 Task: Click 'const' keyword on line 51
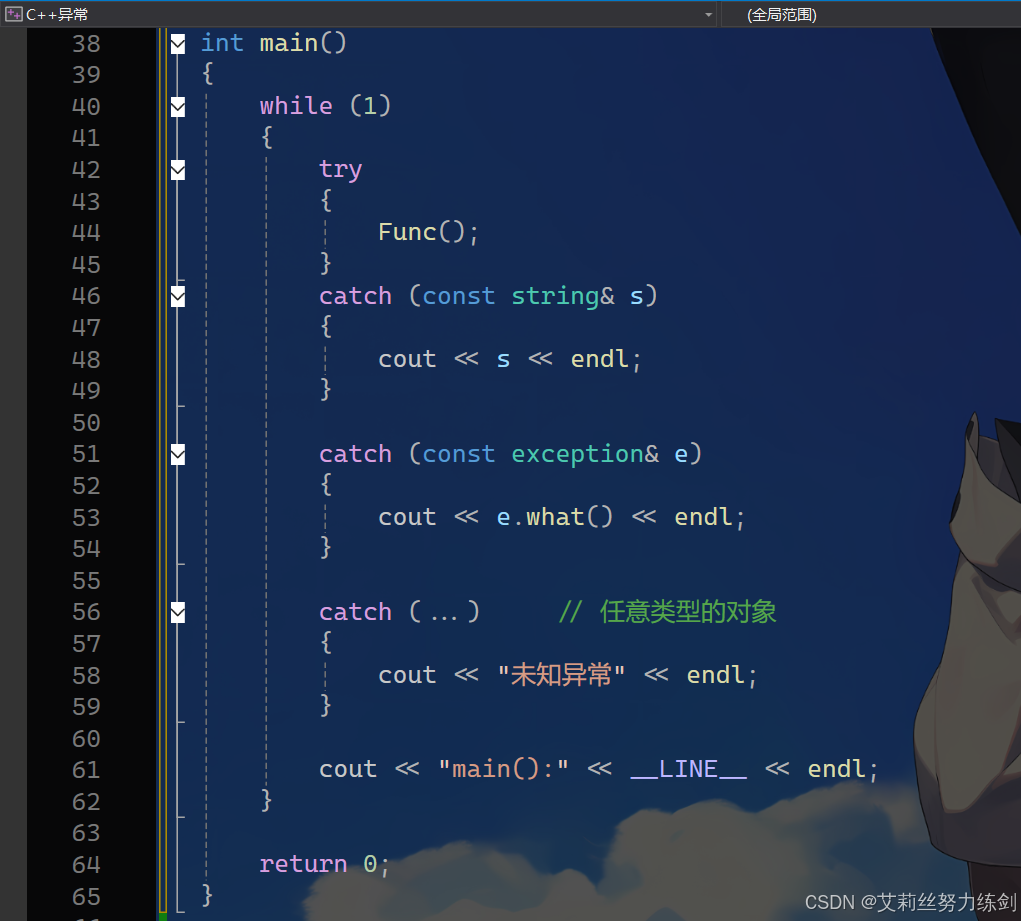coord(458,454)
